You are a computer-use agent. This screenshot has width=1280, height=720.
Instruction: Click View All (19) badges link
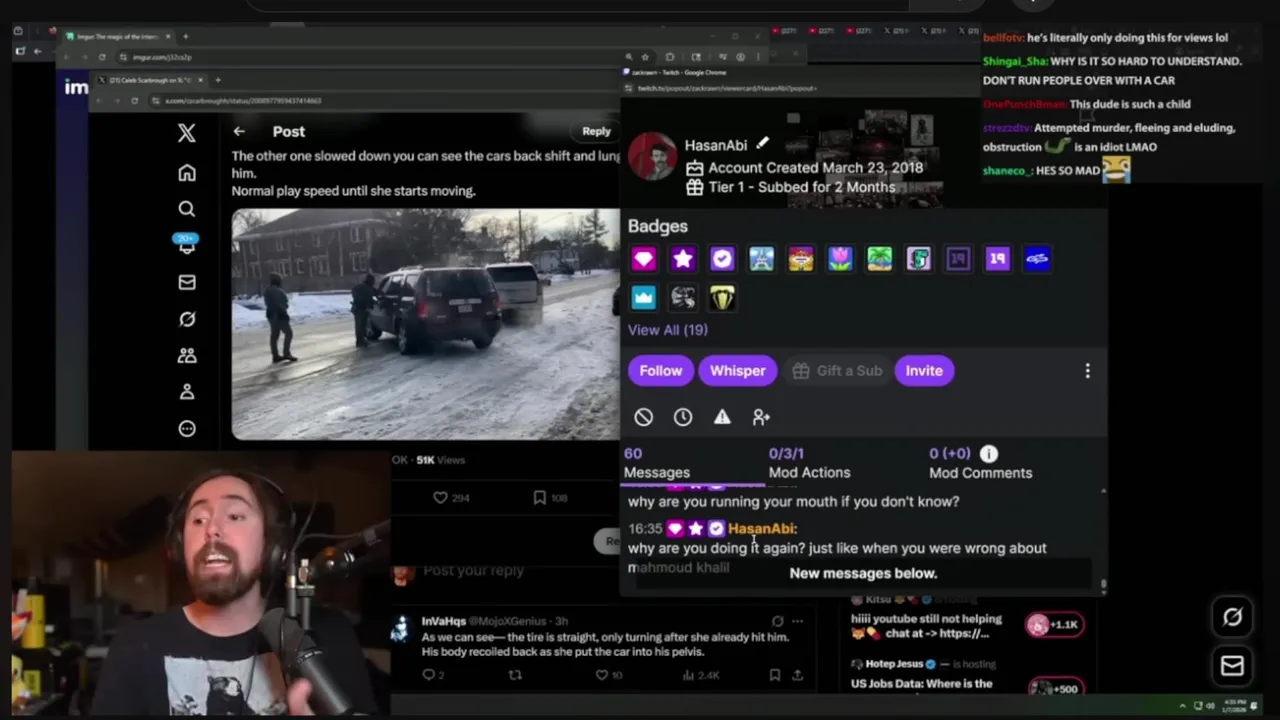click(x=668, y=329)
